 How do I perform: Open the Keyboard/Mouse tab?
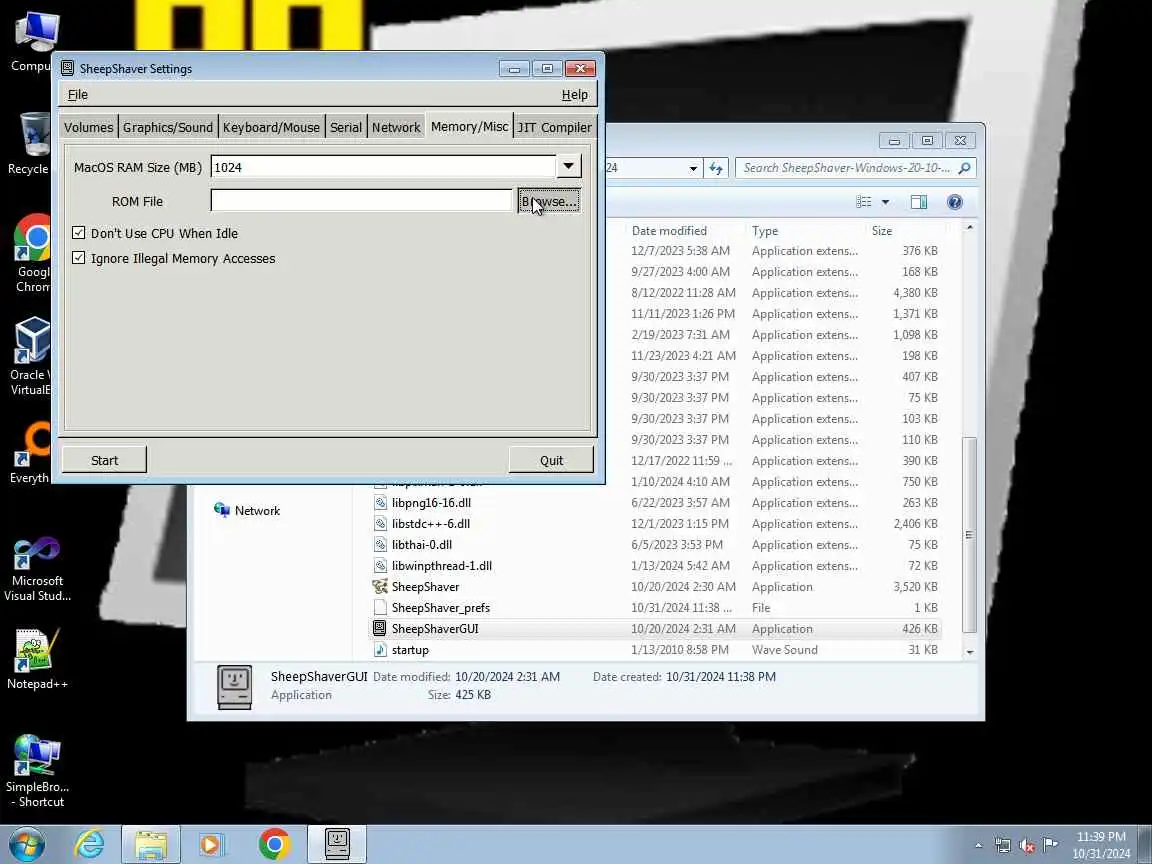(271, 127)
